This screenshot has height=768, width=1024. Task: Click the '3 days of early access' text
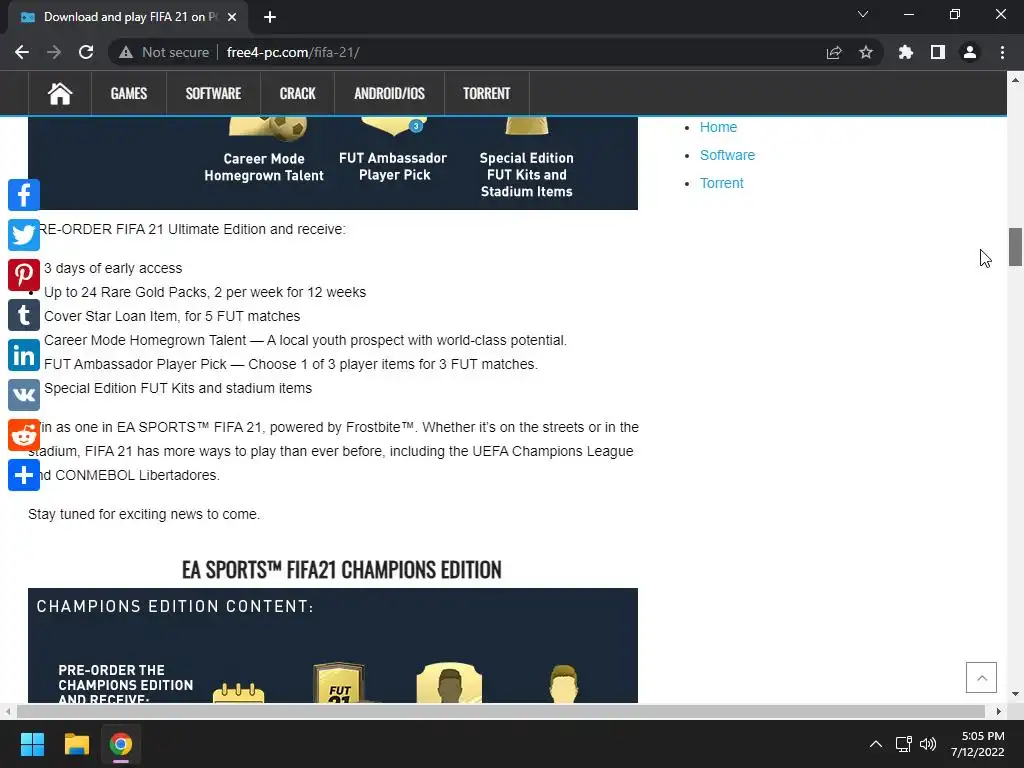click(113, 268)
